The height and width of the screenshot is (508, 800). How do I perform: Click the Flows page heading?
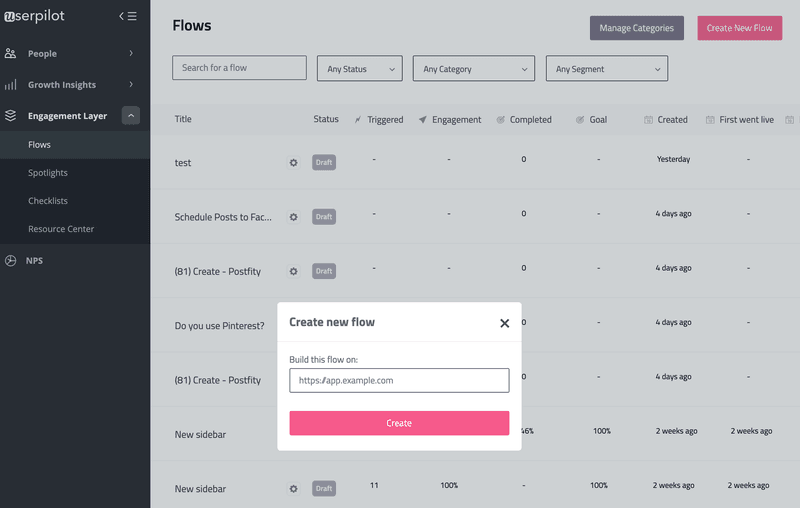click(x=192, y=26)
